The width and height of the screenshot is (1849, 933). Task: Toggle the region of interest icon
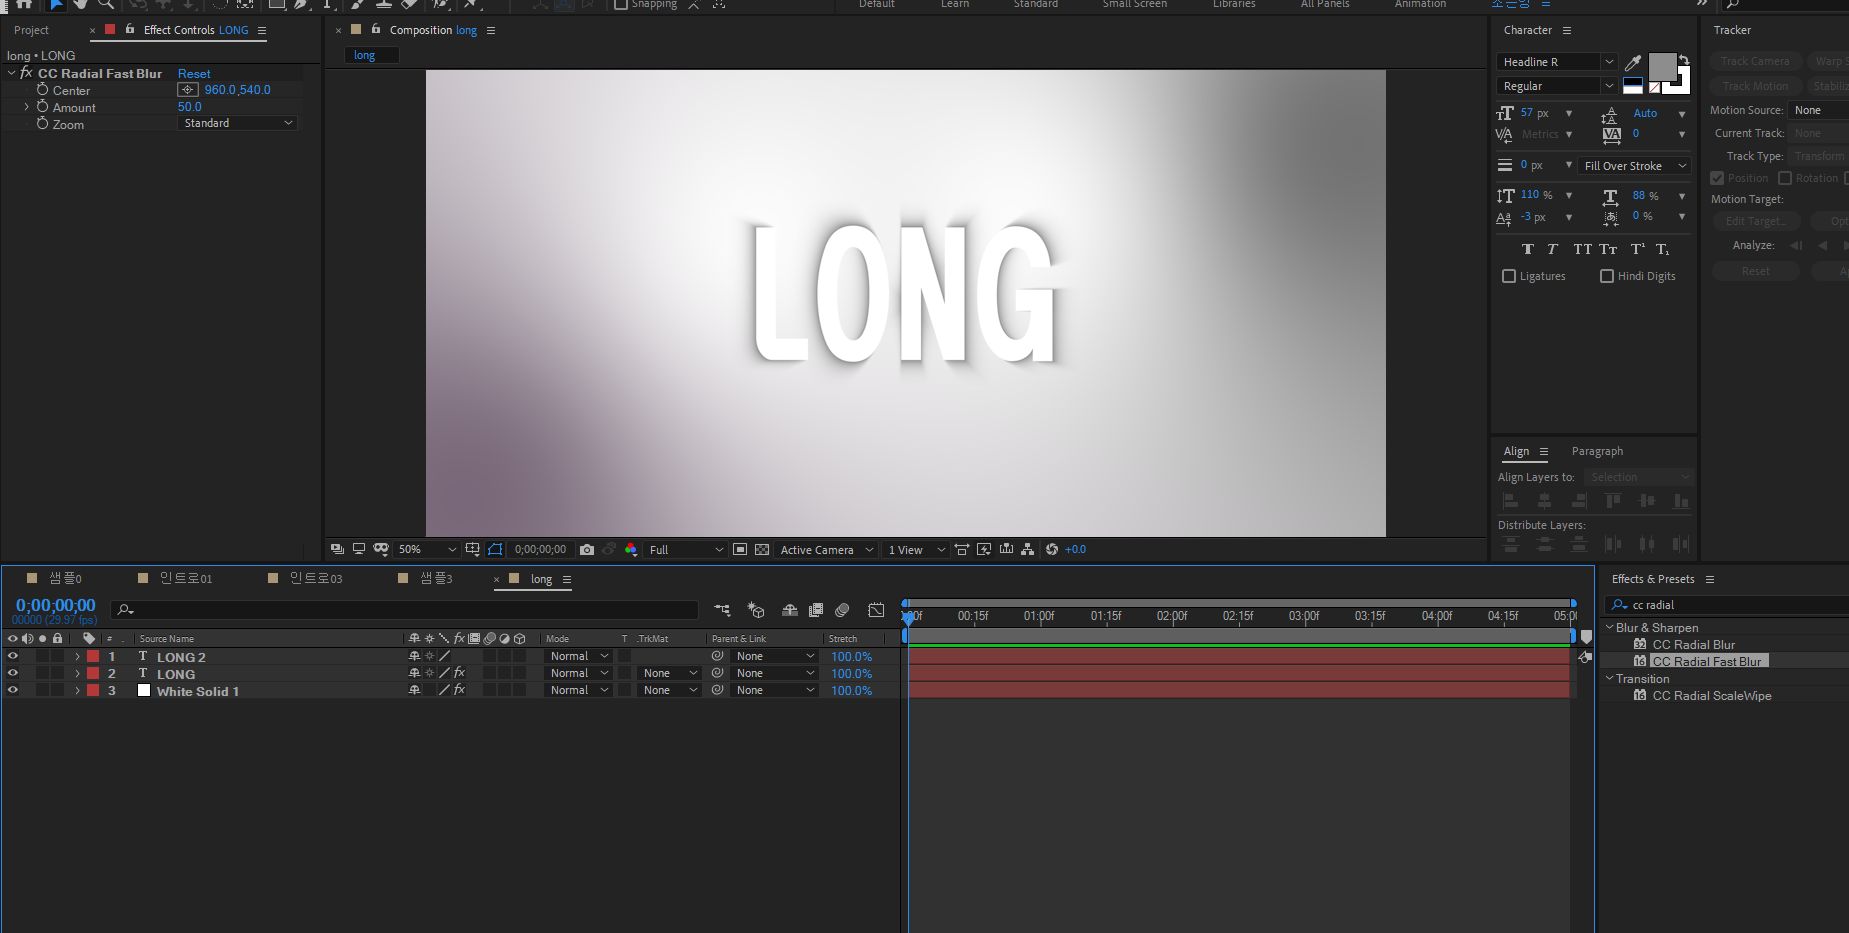(740, 550)
